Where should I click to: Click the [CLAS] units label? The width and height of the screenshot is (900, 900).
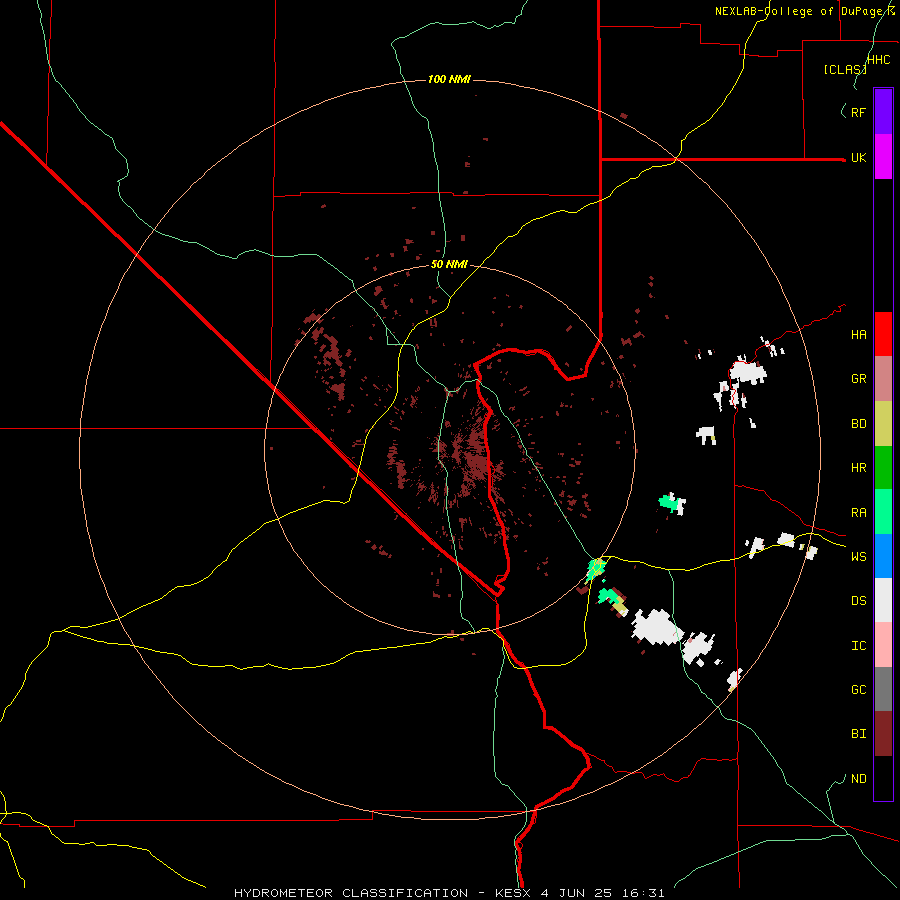[845, 69]
